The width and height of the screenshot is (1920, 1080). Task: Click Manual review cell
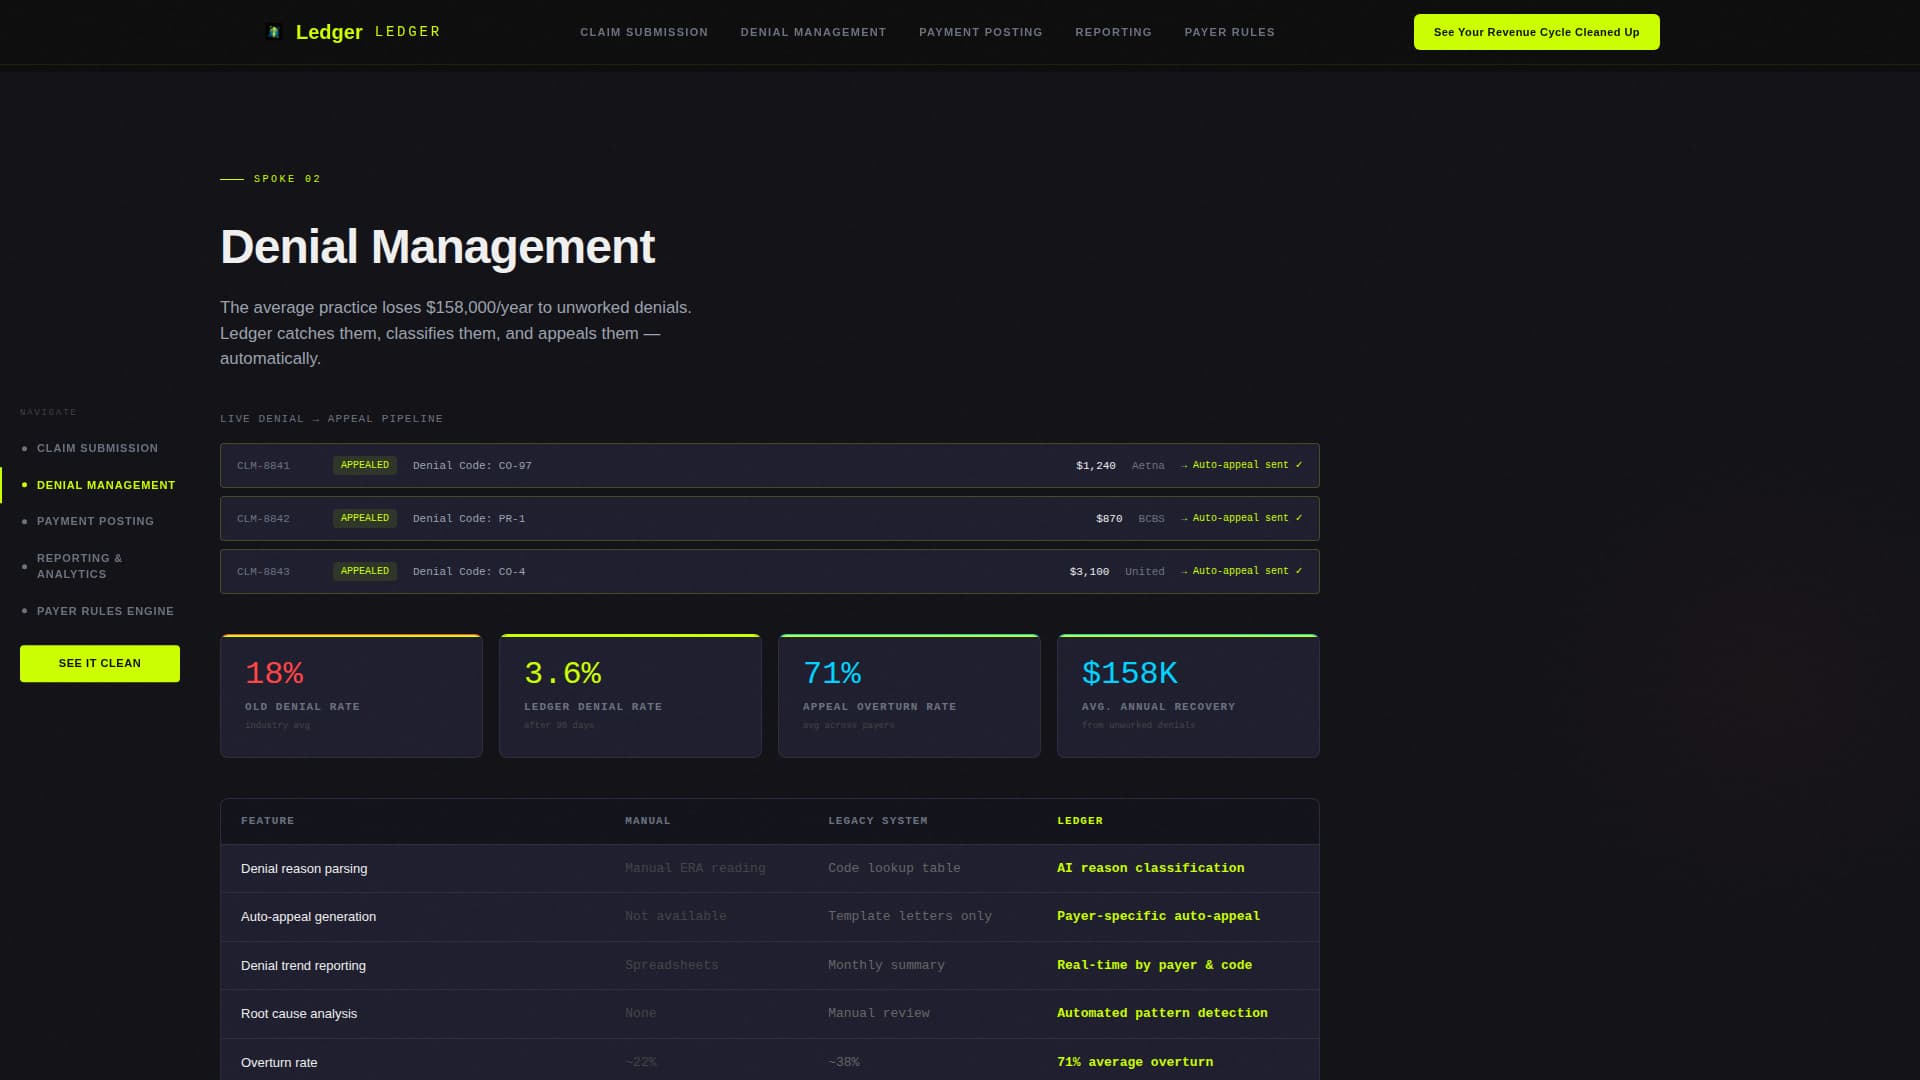click(879, 1013)
